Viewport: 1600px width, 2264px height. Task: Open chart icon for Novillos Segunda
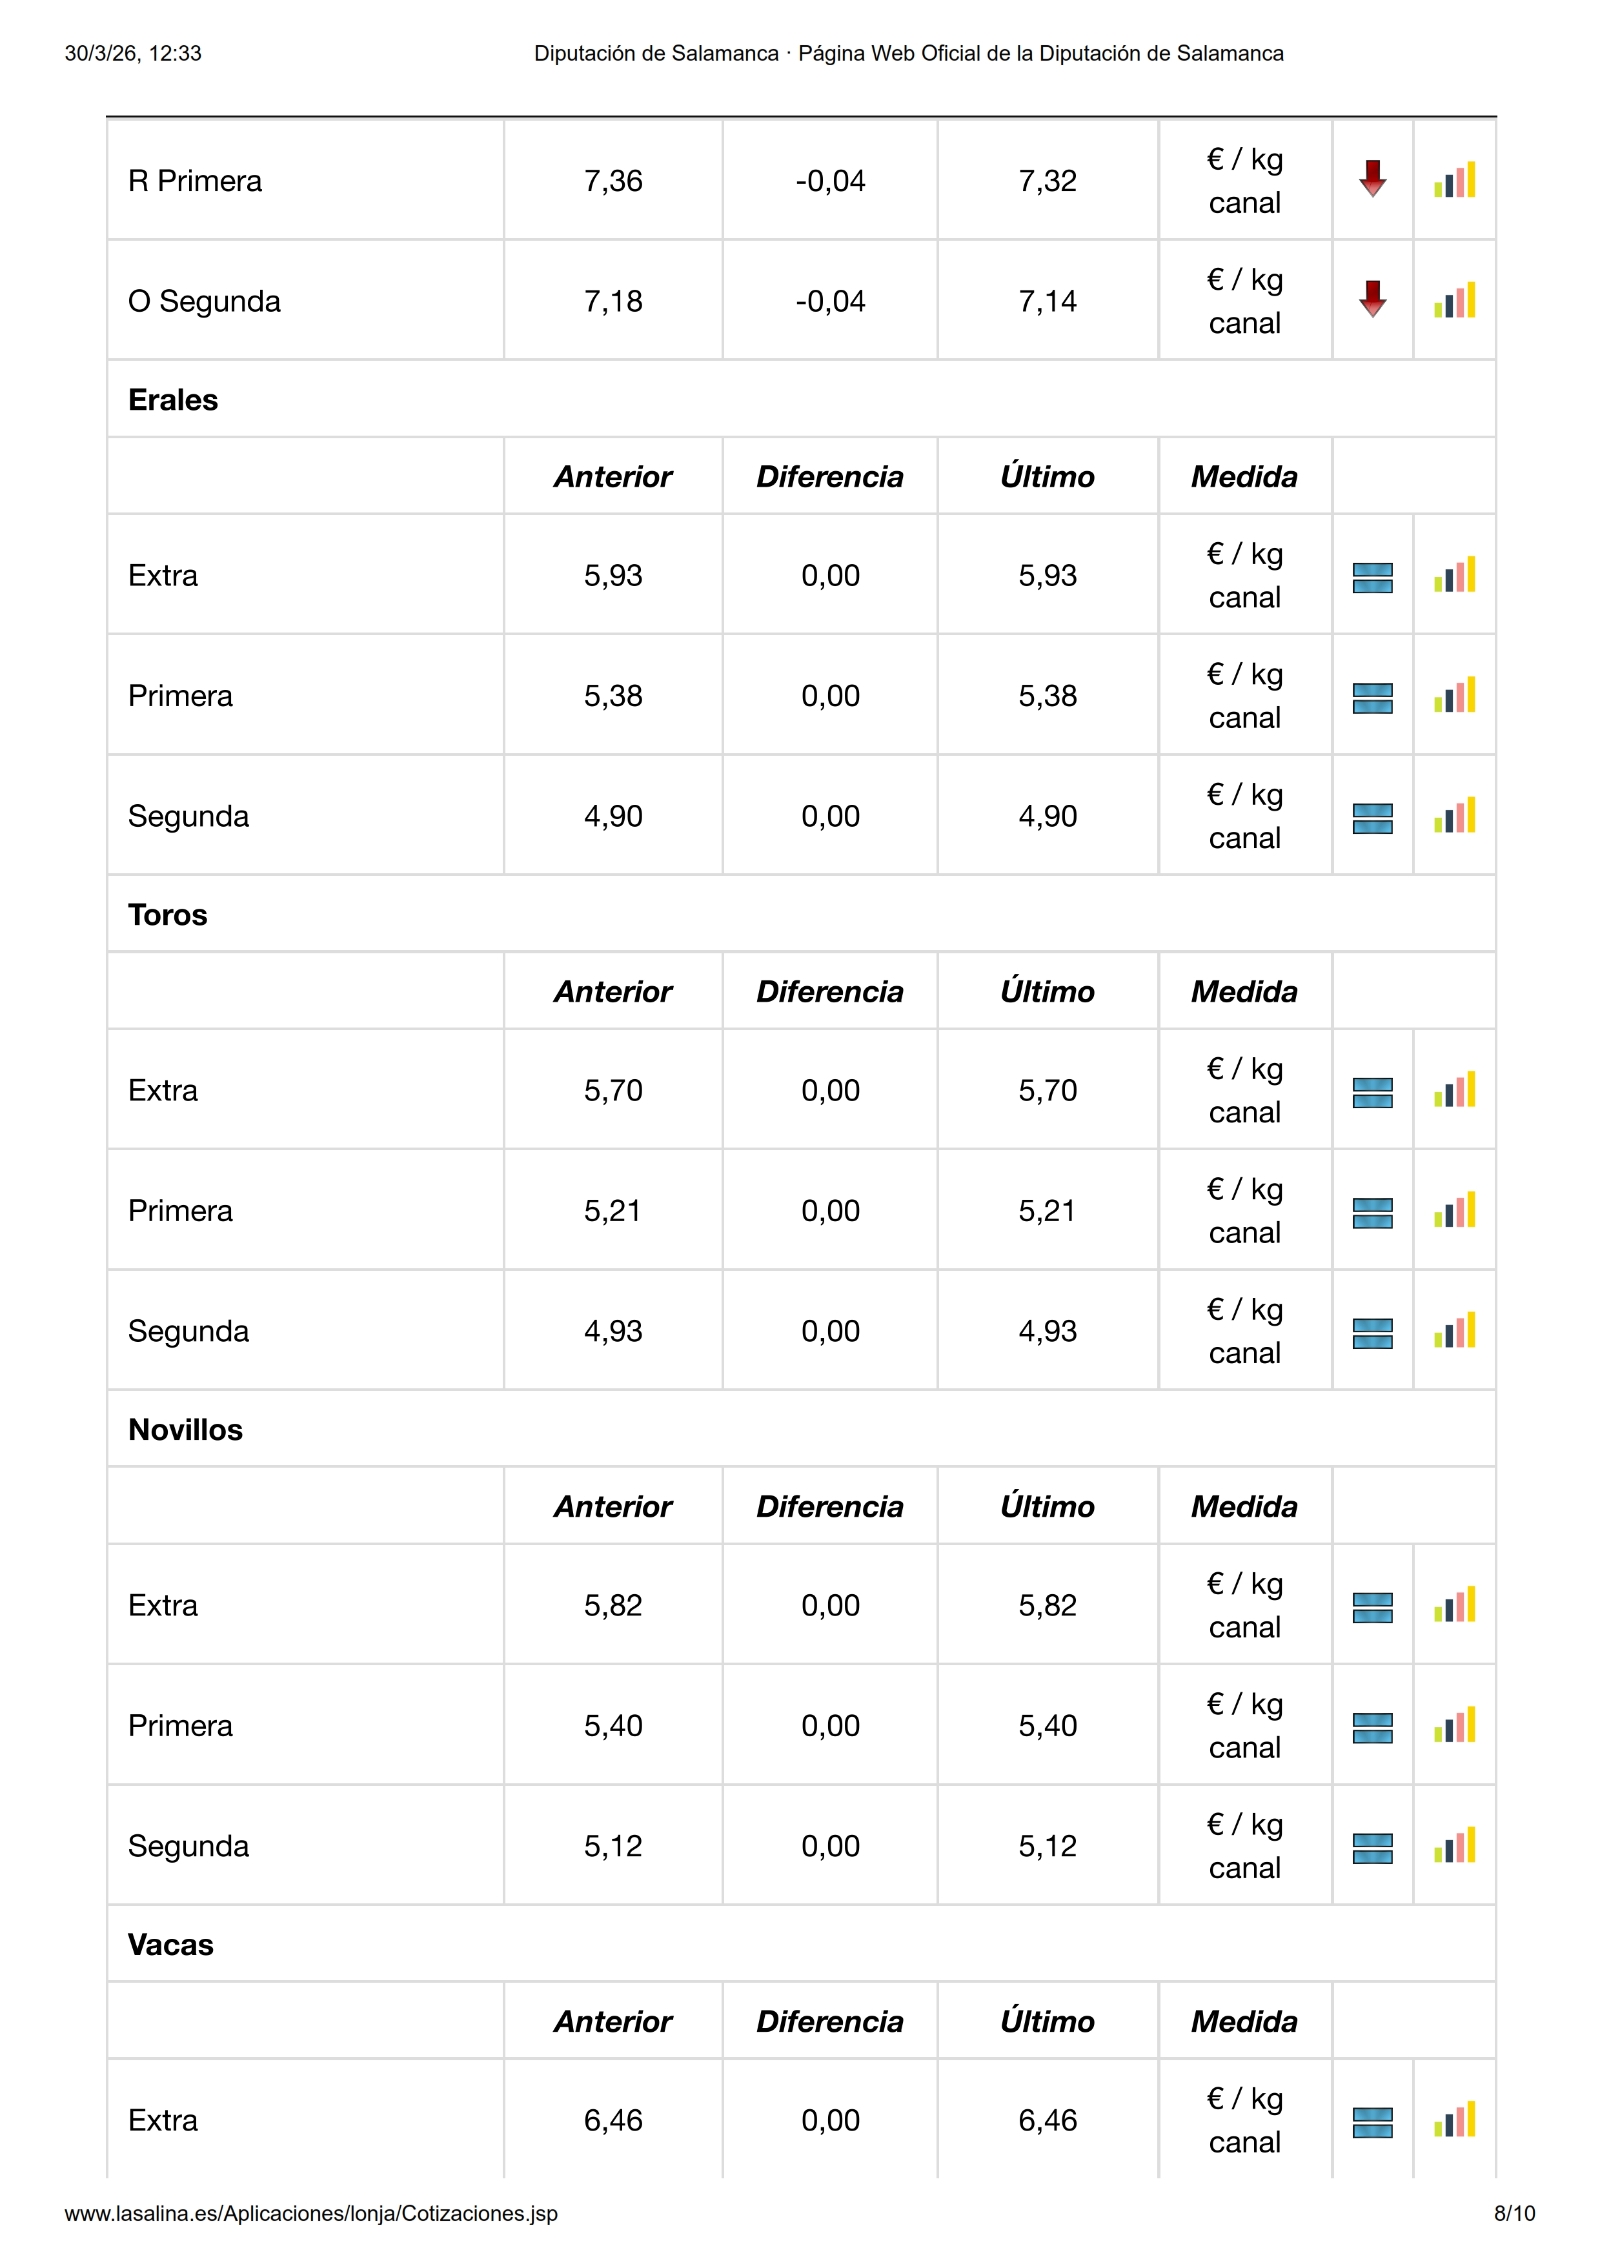(x=1454, y=1846)
